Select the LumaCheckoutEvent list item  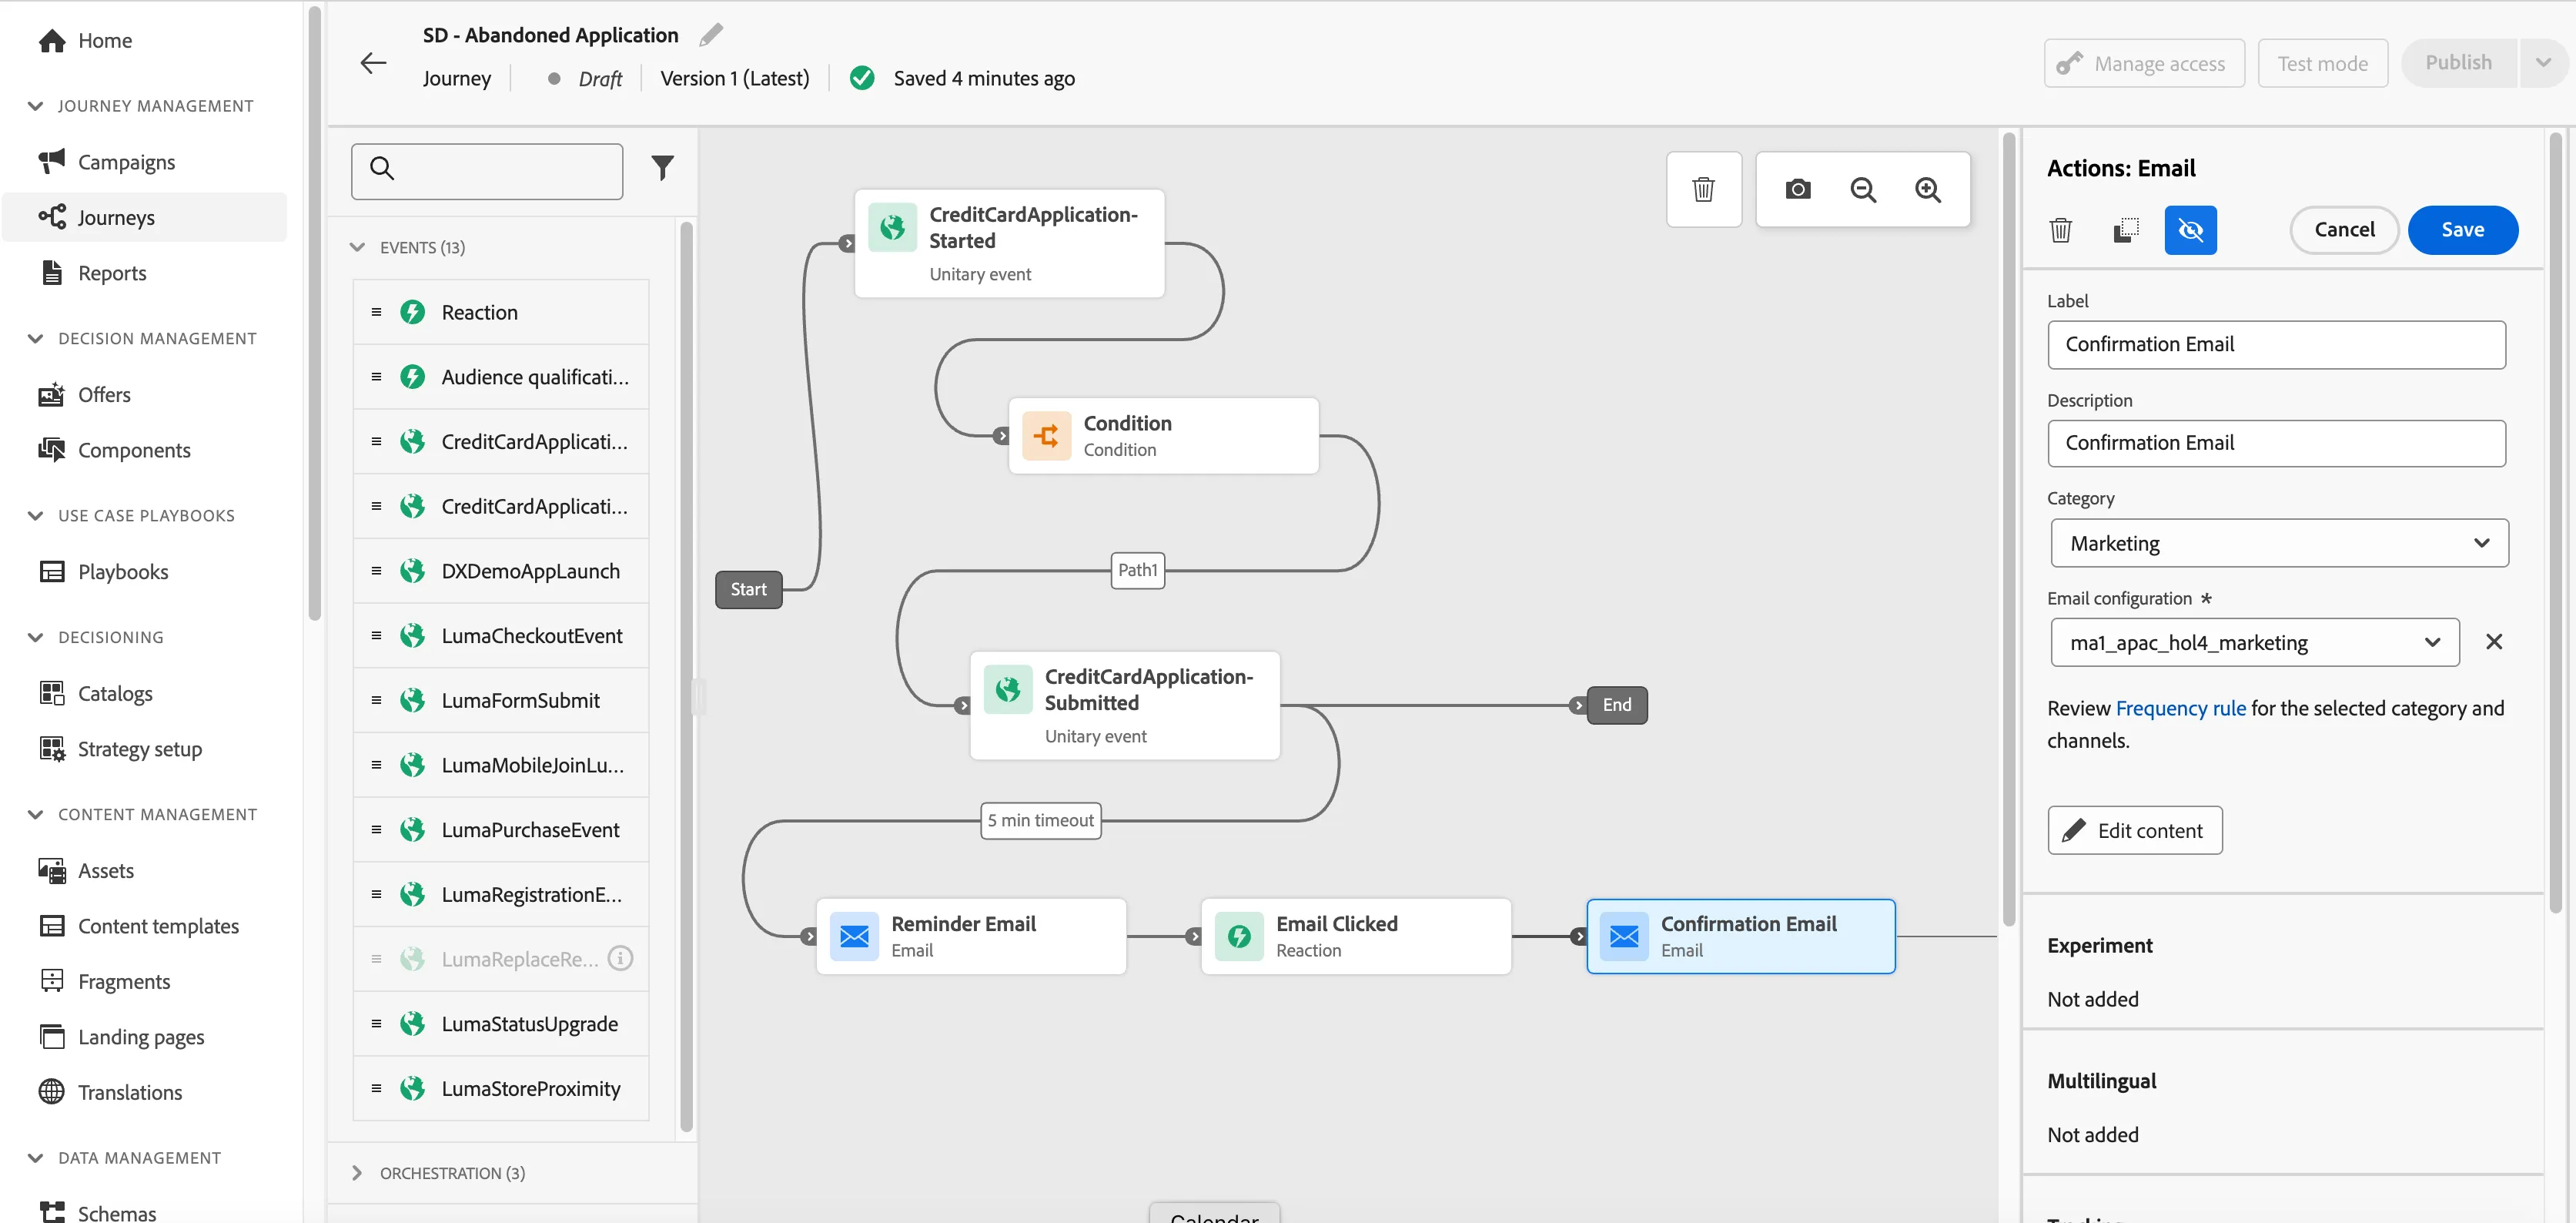pyautogui.click(x=501, y=635)
